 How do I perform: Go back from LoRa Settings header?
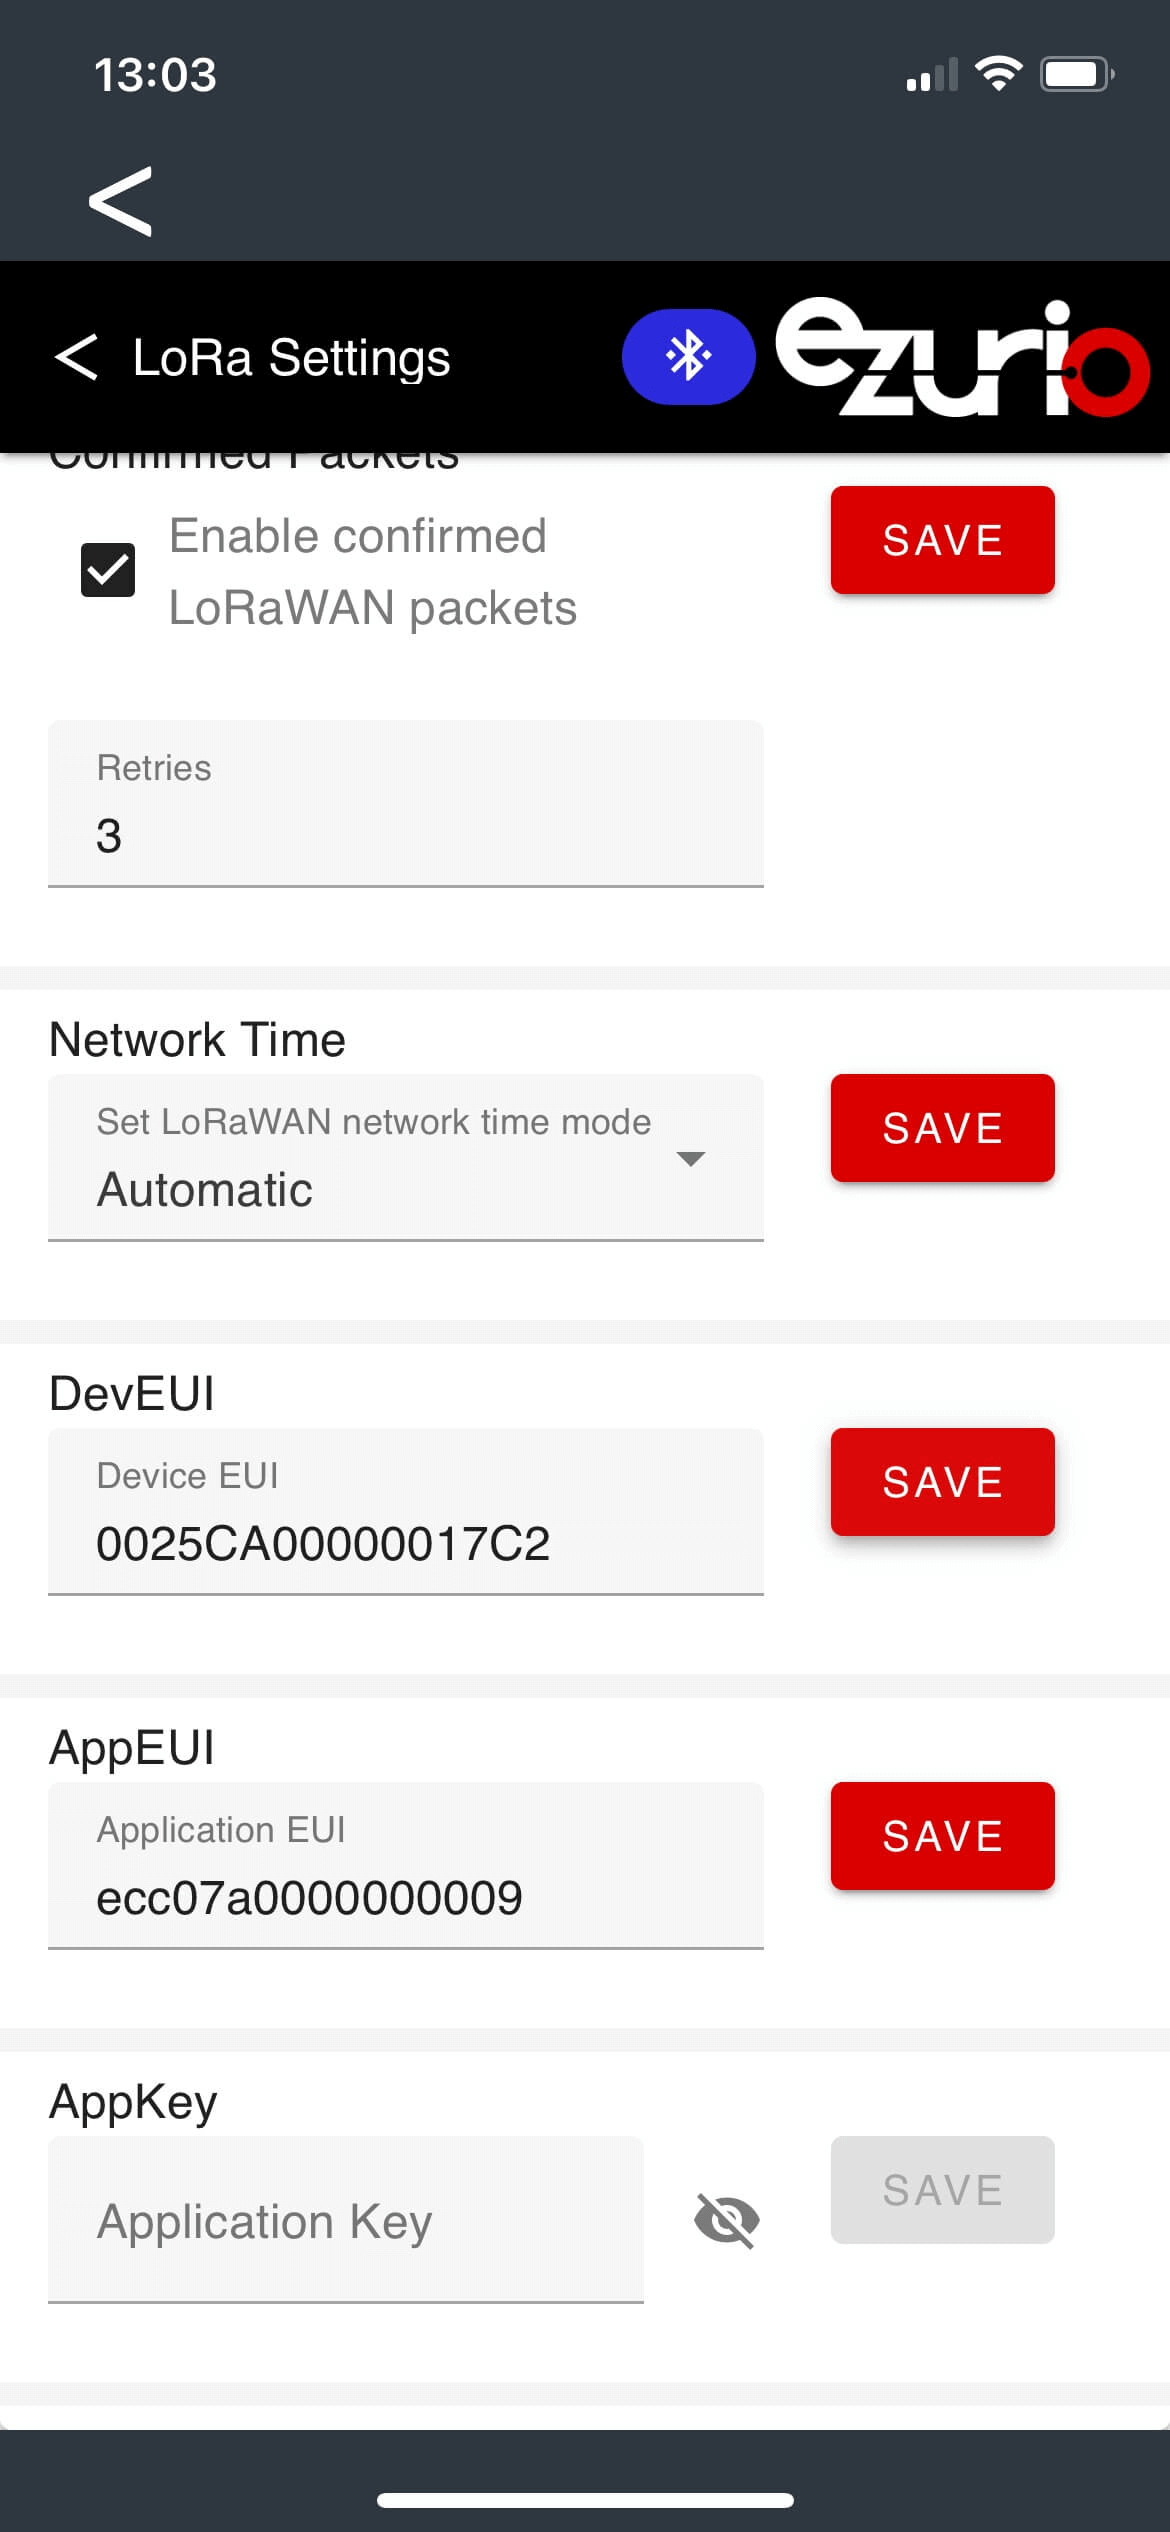77,357
